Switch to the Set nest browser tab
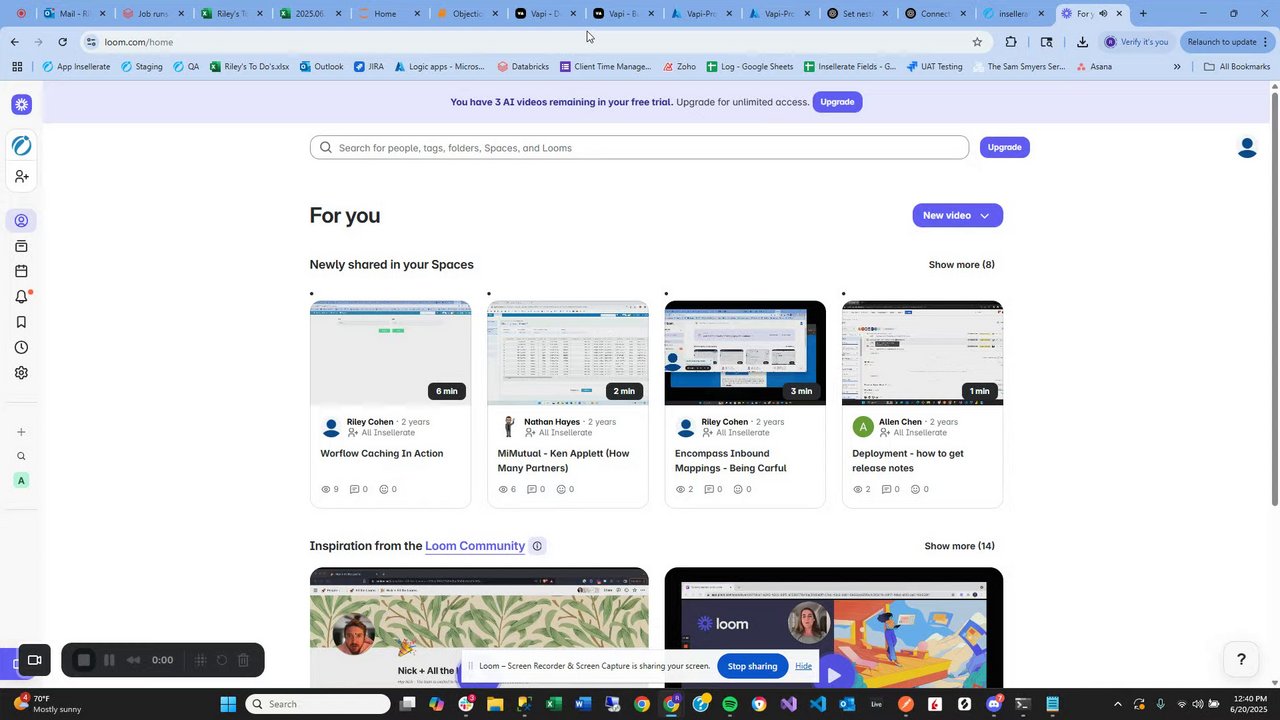 click(857, 14)
